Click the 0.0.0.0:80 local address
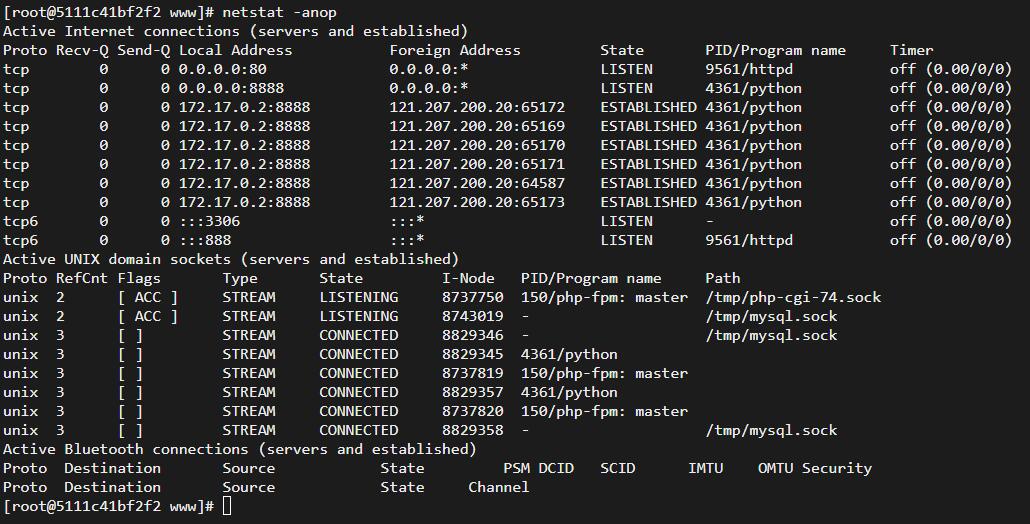This screenshot has width=1030, height=524. coord(223,69)
